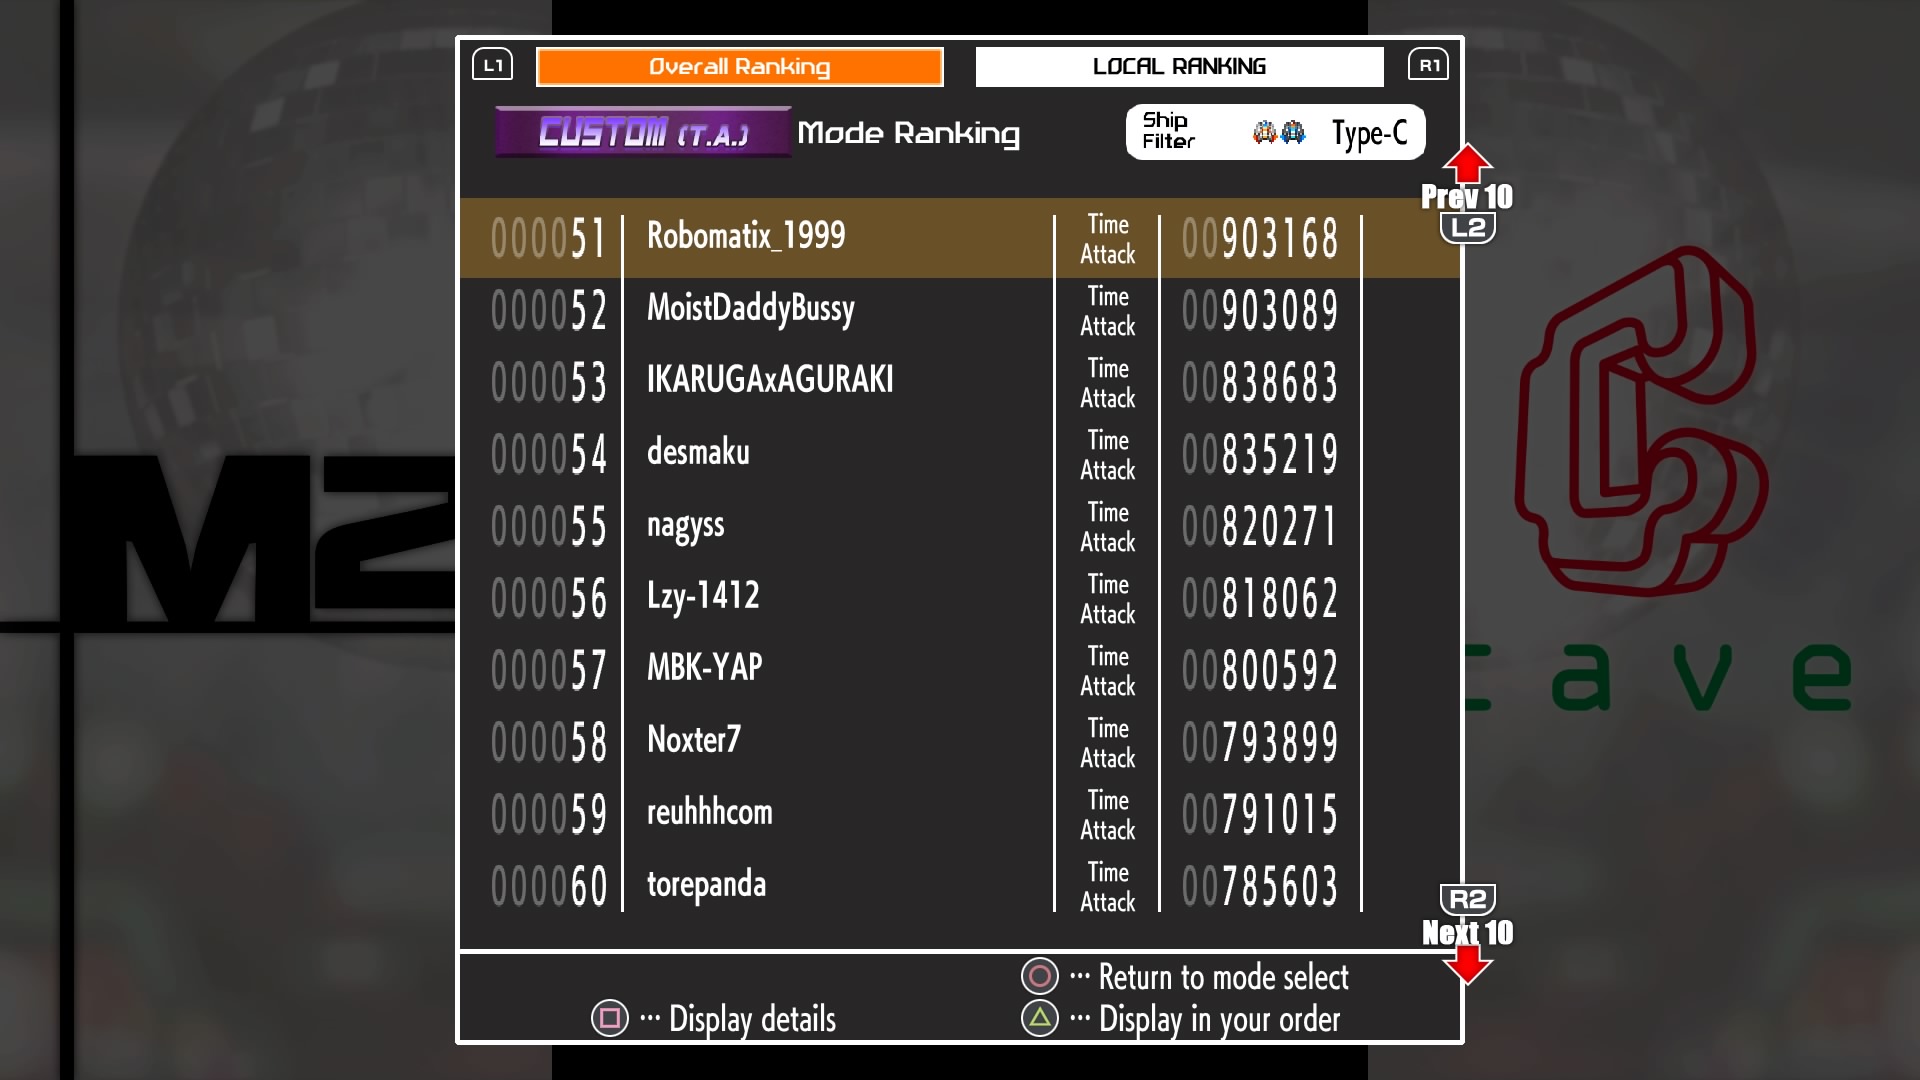Switch to the Overall Ranking tab
Screen dimensions: 1920x1080
740,67
